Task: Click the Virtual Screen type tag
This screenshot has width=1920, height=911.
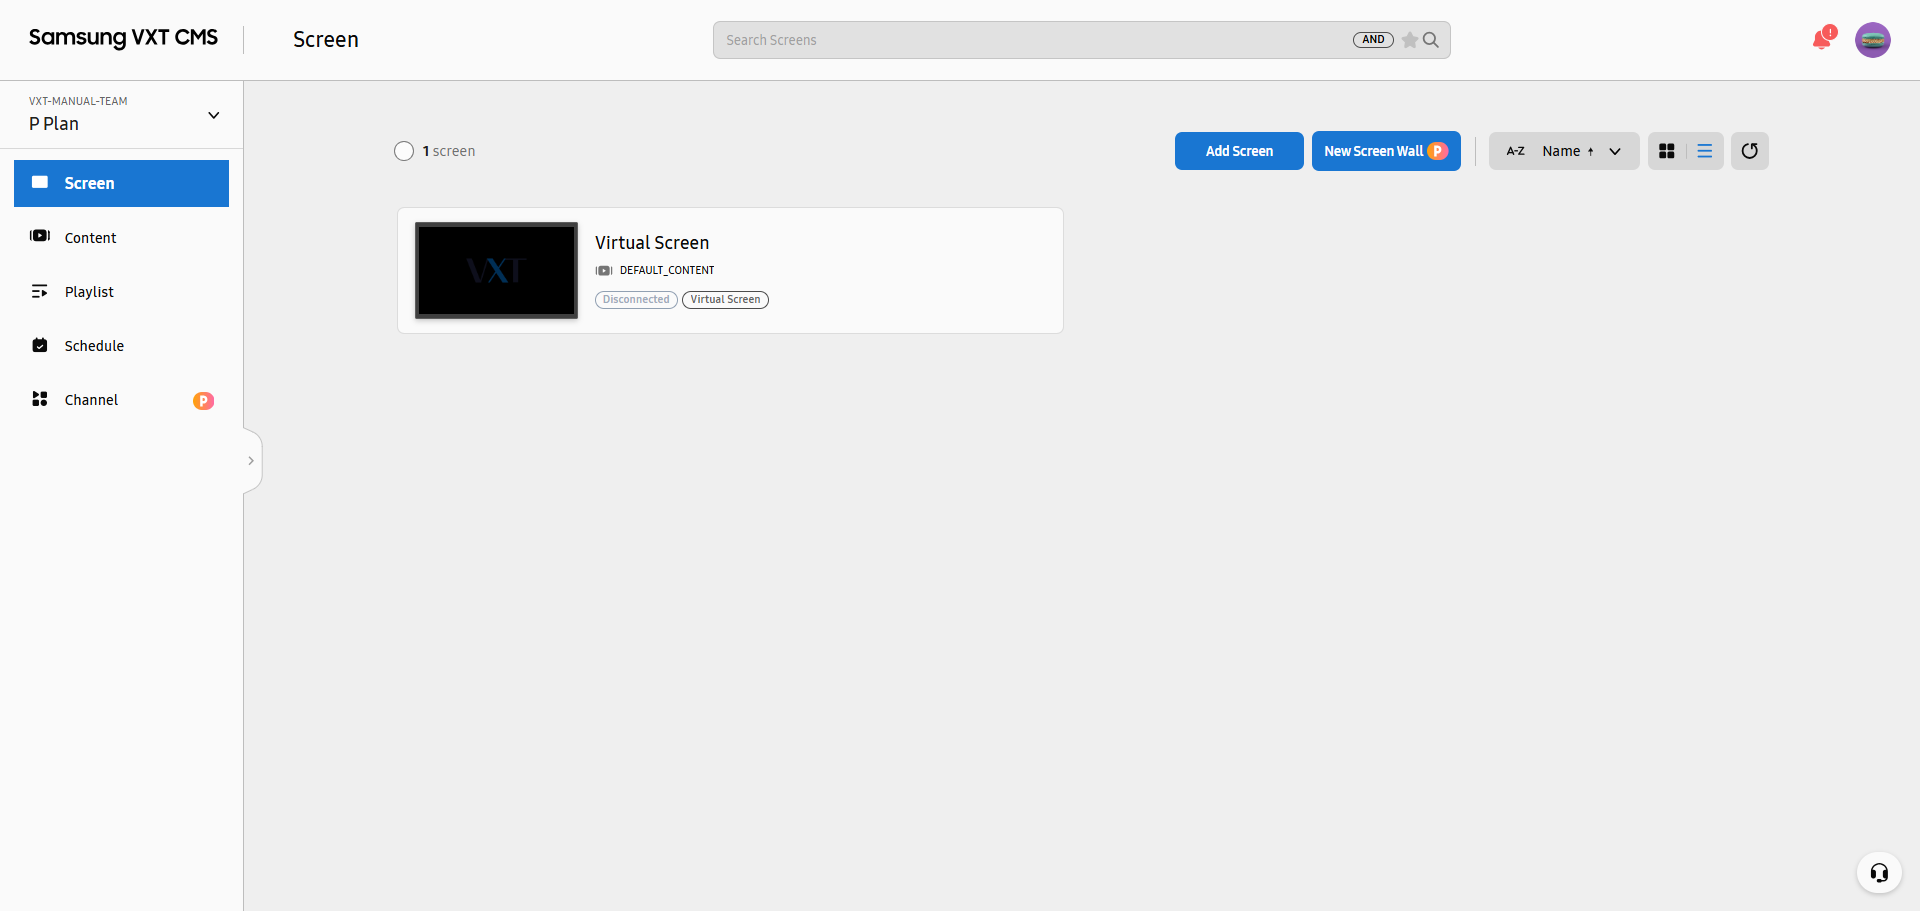Action: [725, 299]
